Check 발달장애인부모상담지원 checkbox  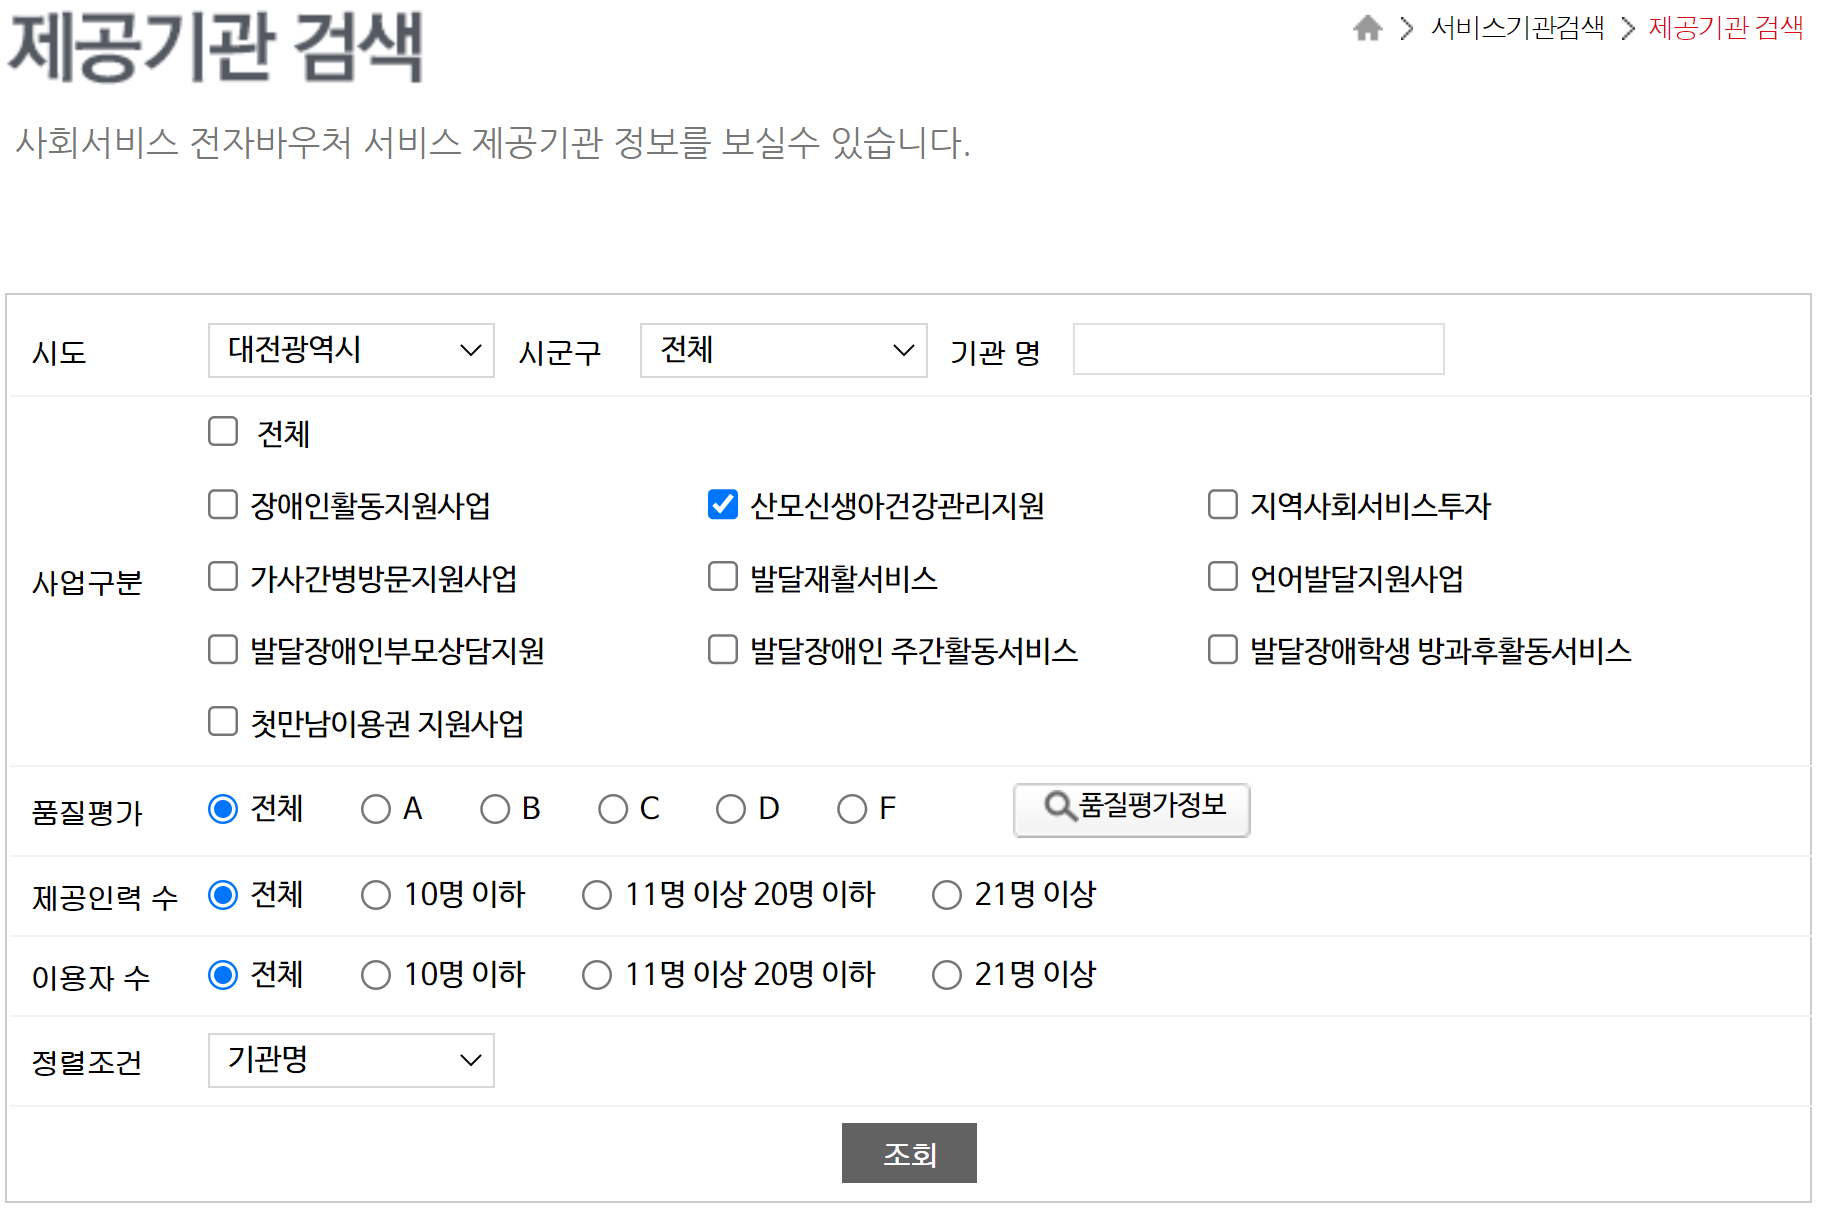[223, 649]
